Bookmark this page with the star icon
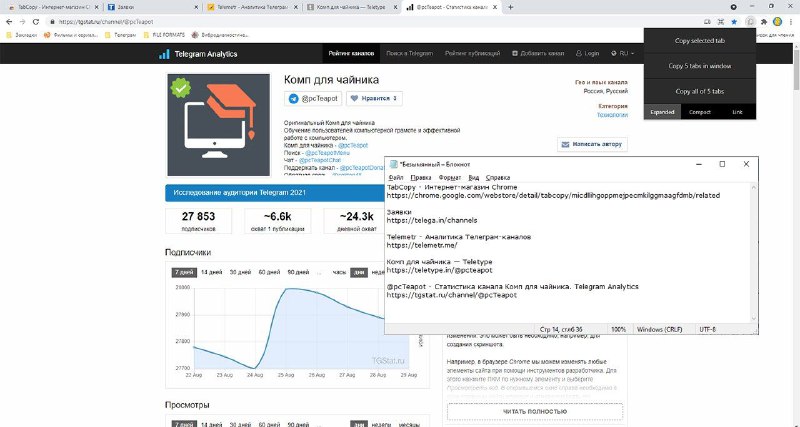Screen dimensions: 800x427 click(734, 22)
